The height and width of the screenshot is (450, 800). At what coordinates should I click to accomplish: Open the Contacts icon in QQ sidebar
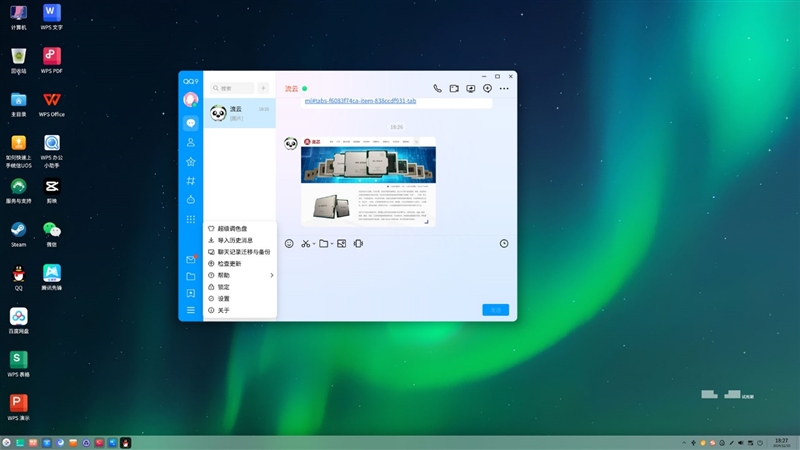pyautogui.click(x=190, y=142)
